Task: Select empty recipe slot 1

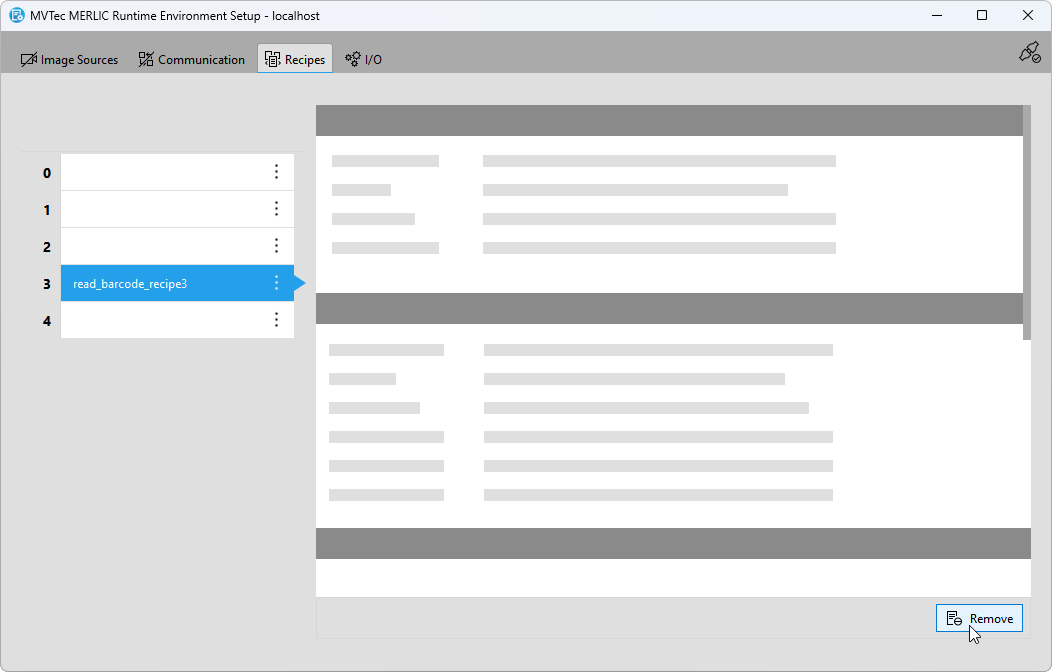Action: (160, 209)
